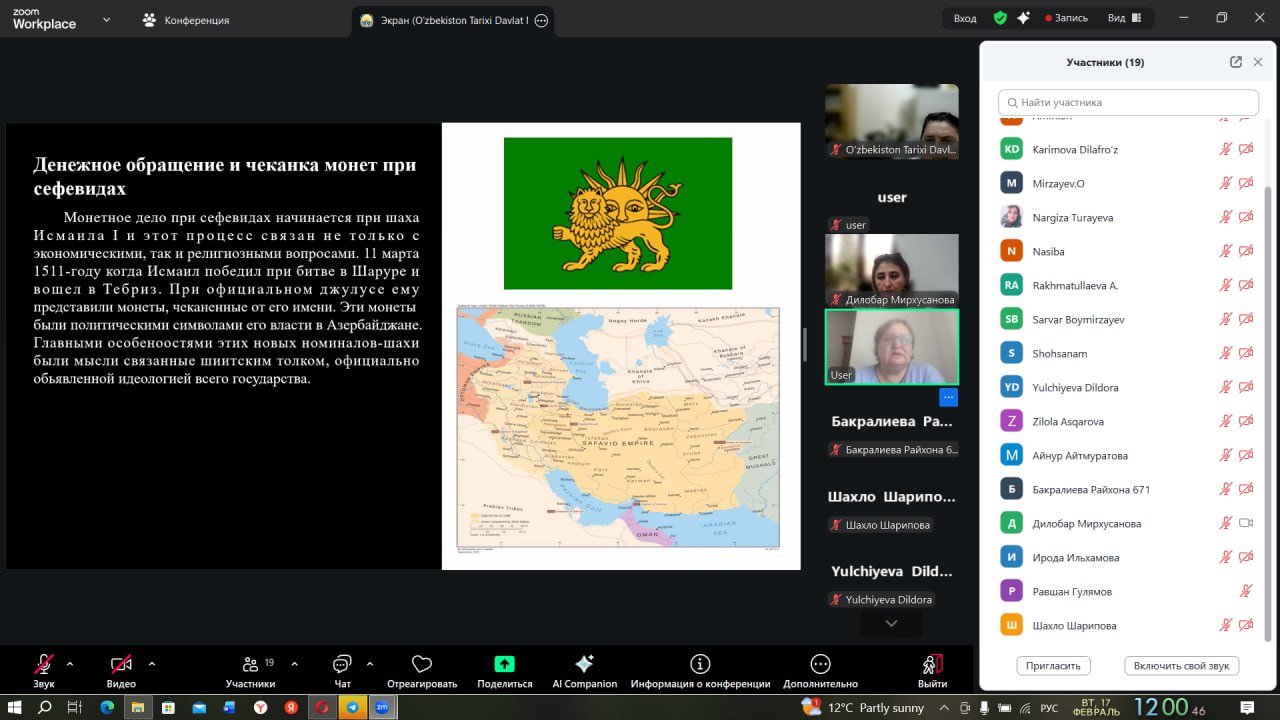Viewport: 1280px width, 720px height.
Task: Click the participant search field
Action: (1128, 102)
